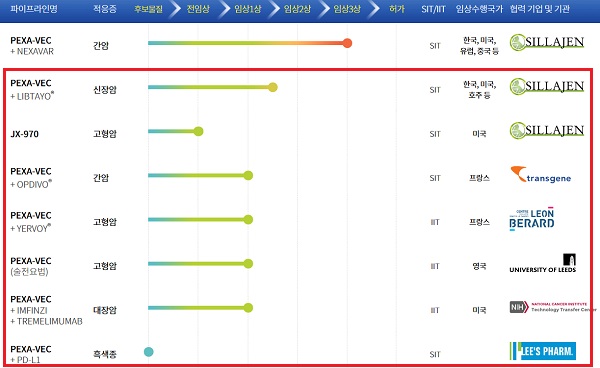This screenshot has height=368, width=600.
Task: Click 고형암 indication in the 술전요법 row
Action: [x=105, y=266]
